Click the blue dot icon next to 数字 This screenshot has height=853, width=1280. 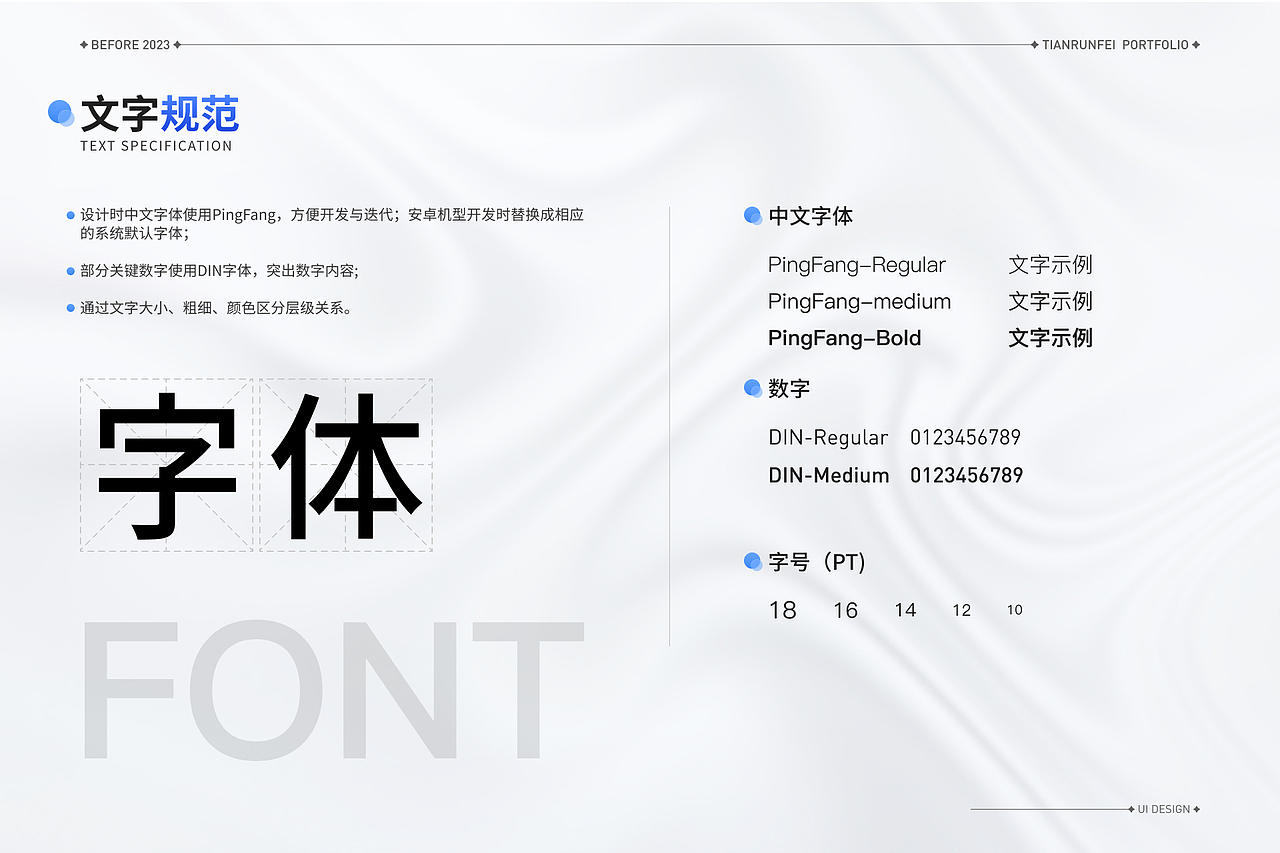click(x=753, y=388)
